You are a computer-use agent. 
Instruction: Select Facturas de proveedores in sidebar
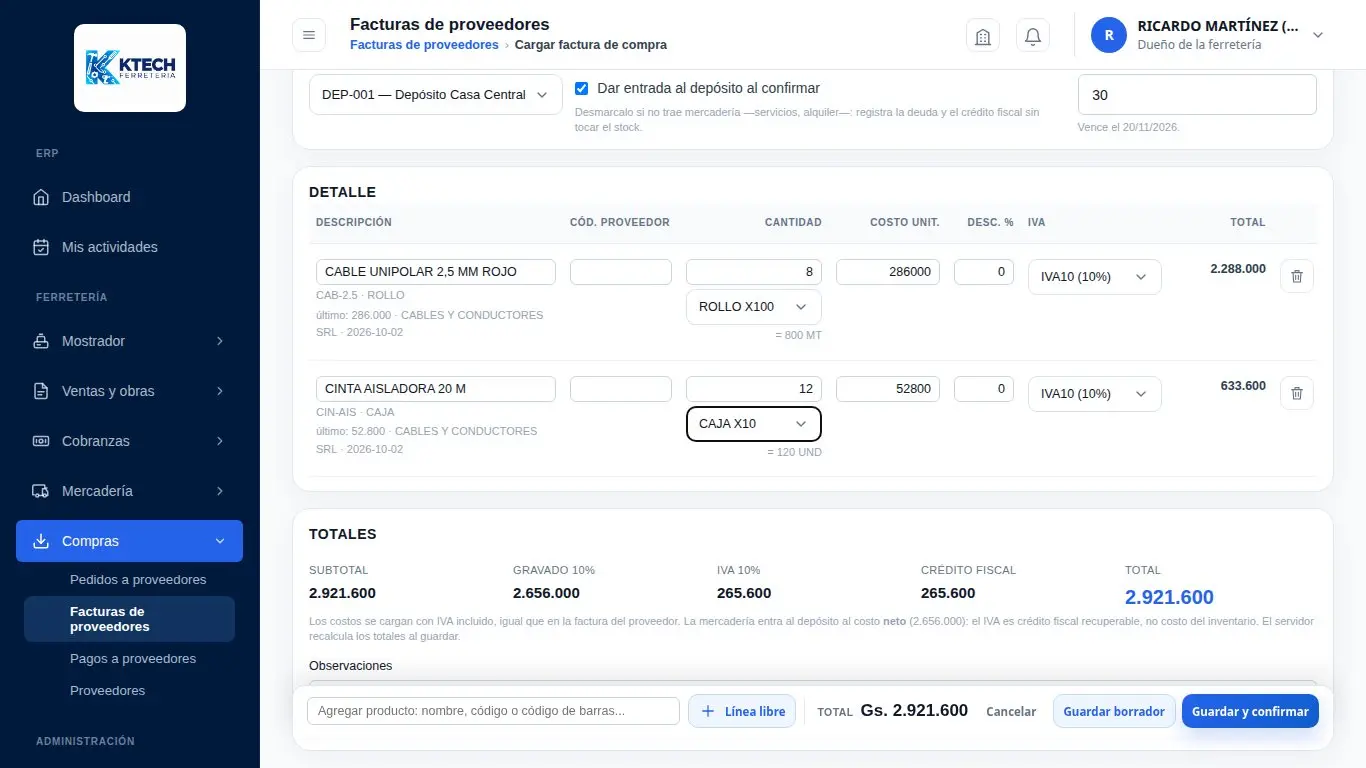(x=129, y=619)
